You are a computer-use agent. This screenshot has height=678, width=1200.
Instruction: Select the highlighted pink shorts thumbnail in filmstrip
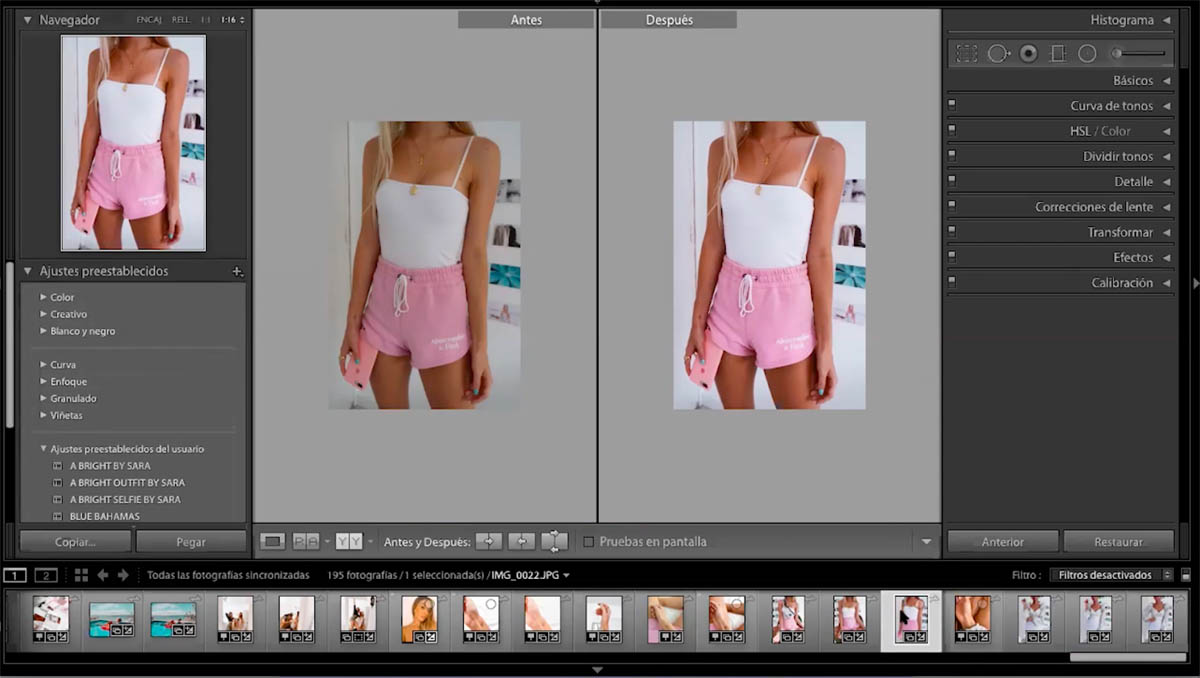pyautogui.click(x=910, y=617)
